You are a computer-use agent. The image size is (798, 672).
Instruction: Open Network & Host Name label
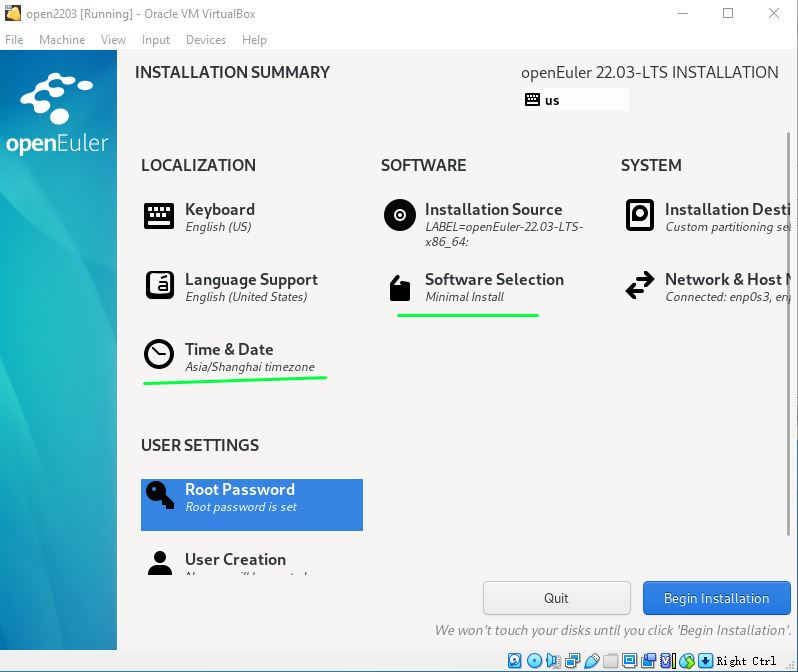(728, 279)
